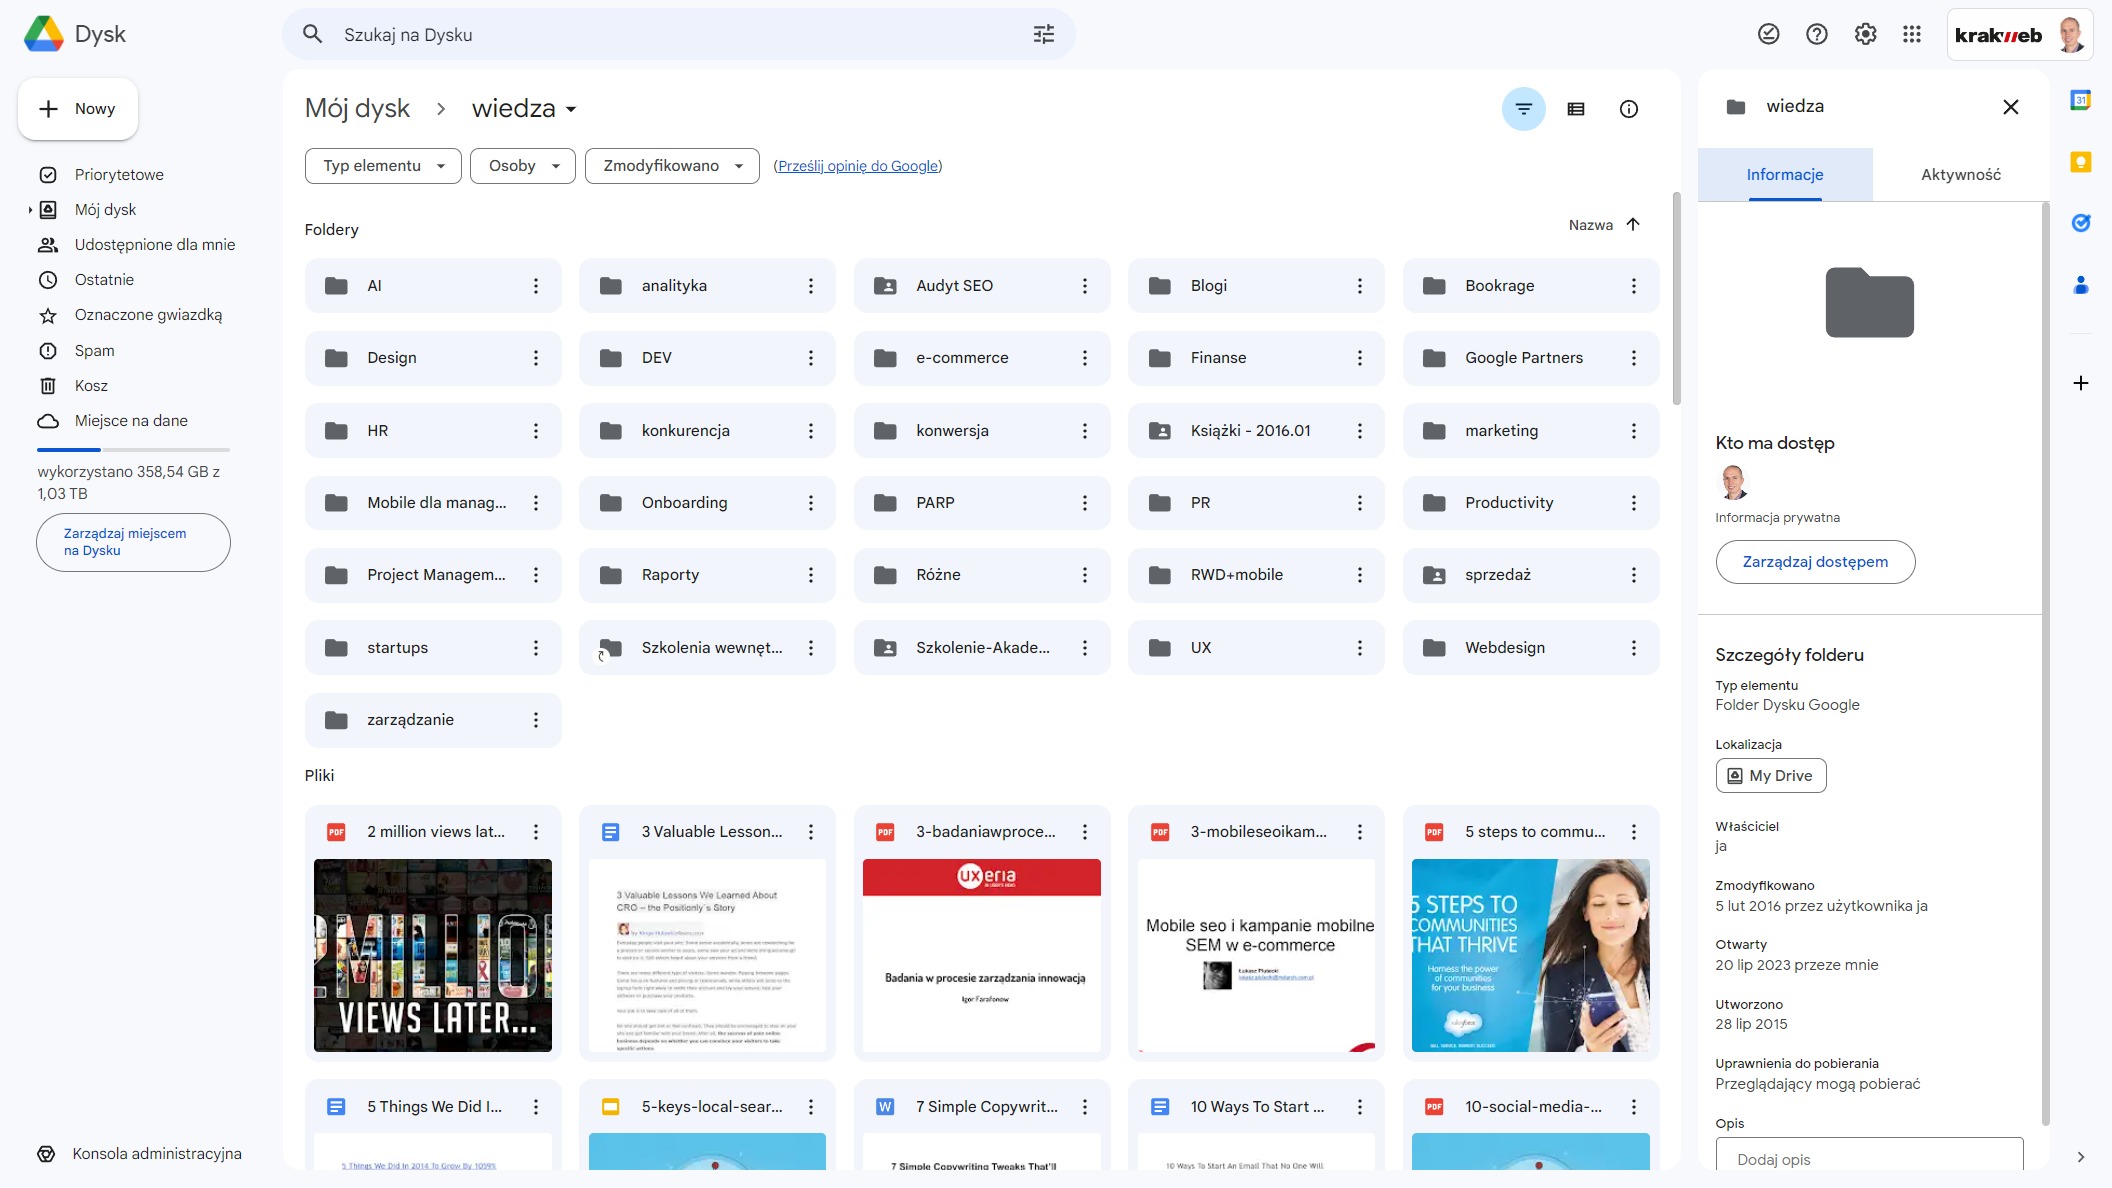Click the plus to get add-ons

point(2081,383)
